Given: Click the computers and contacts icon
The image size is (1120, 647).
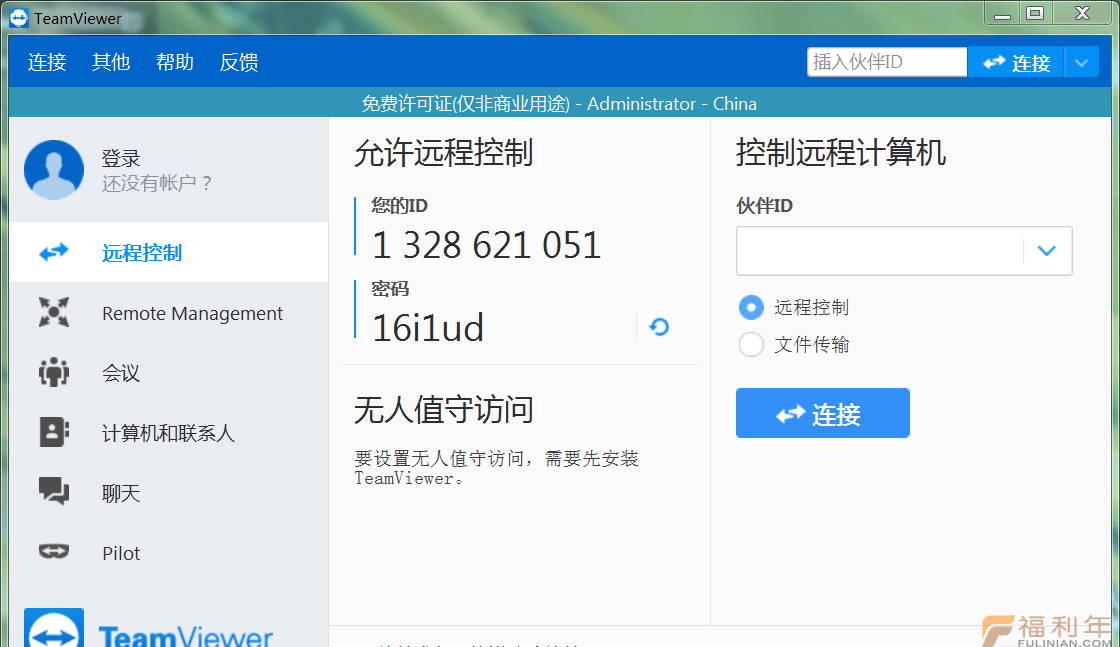Looking at the screenshot, I should coord(54,432).
